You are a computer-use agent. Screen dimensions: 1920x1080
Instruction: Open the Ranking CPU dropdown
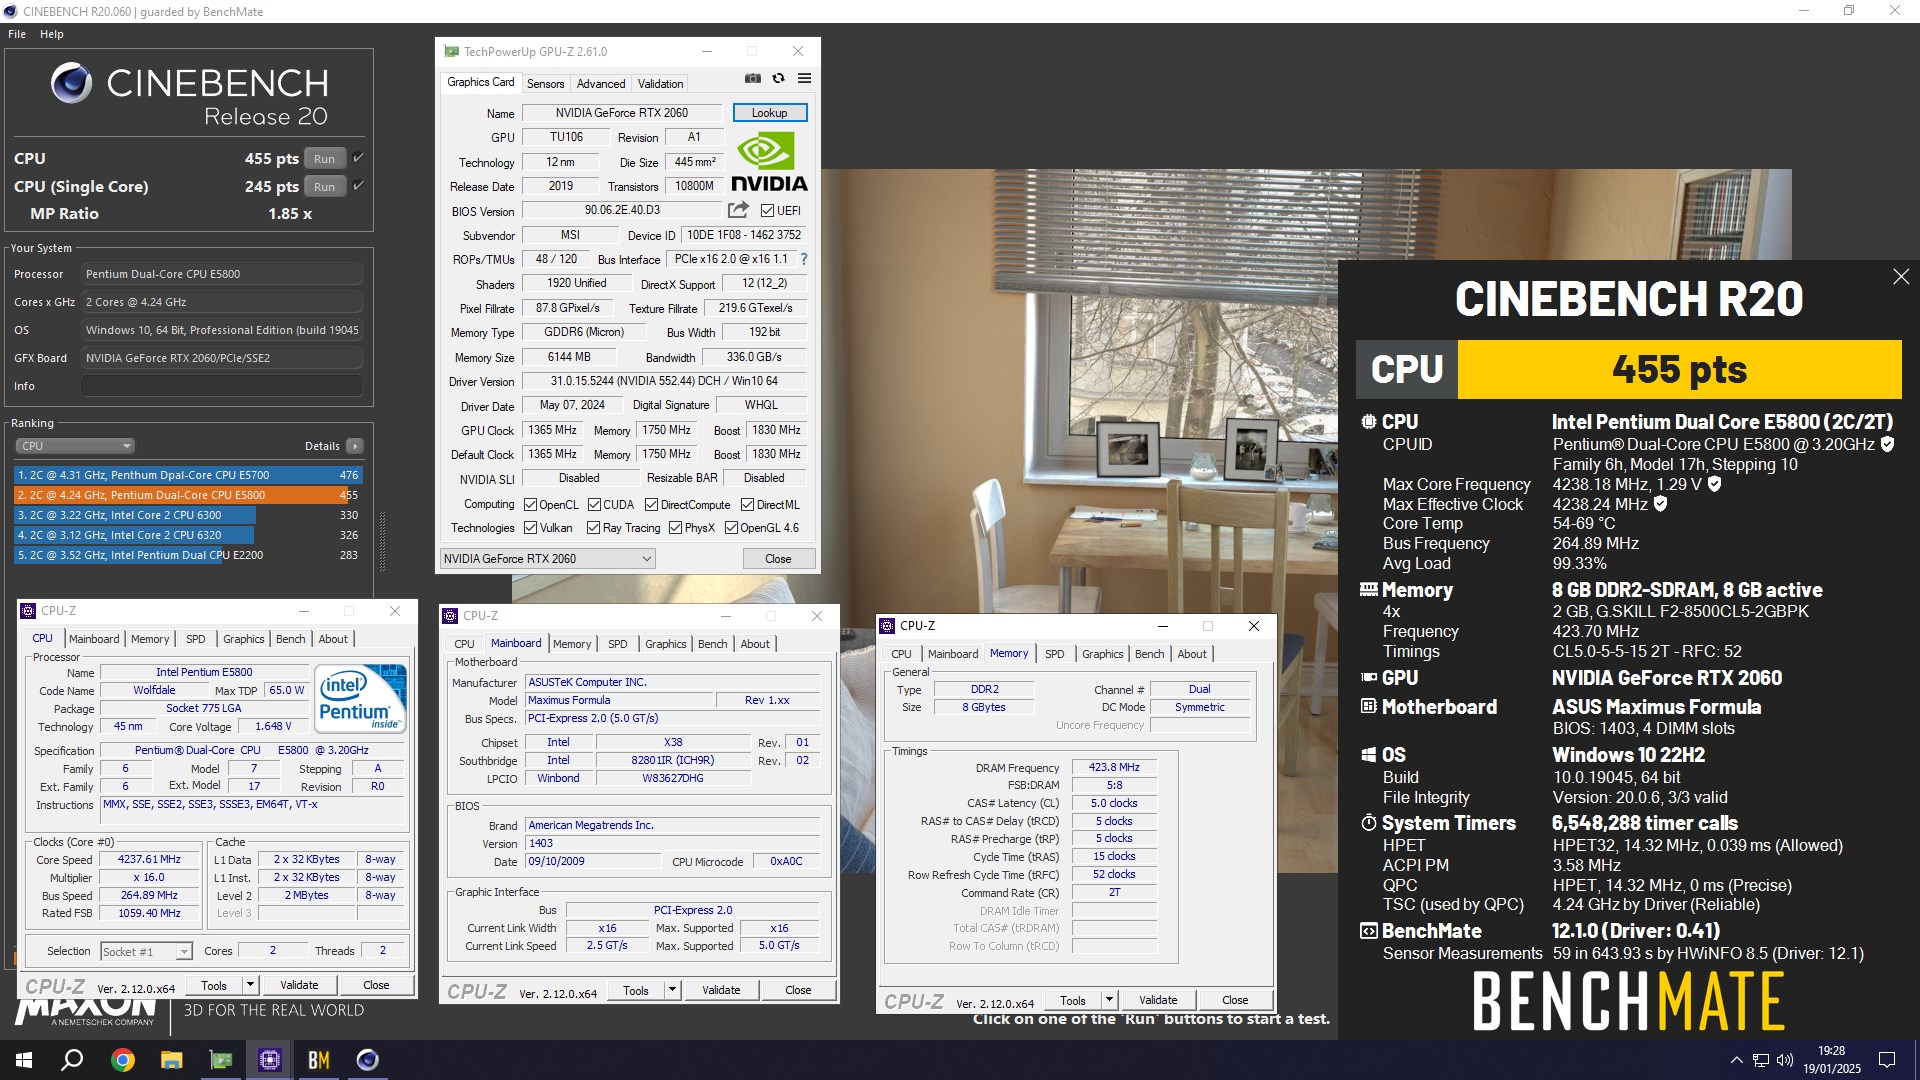click(75, 446)
